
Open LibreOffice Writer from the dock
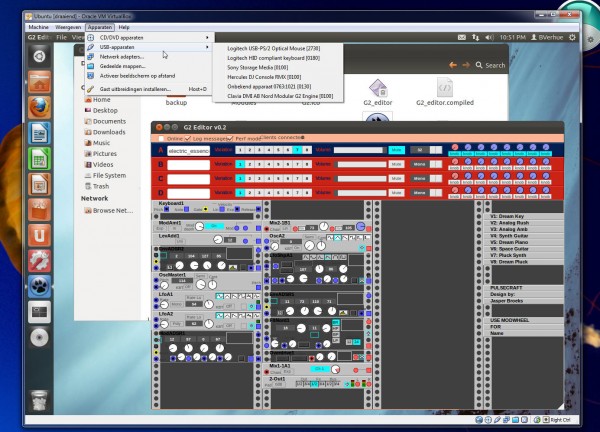pos(39,133)
